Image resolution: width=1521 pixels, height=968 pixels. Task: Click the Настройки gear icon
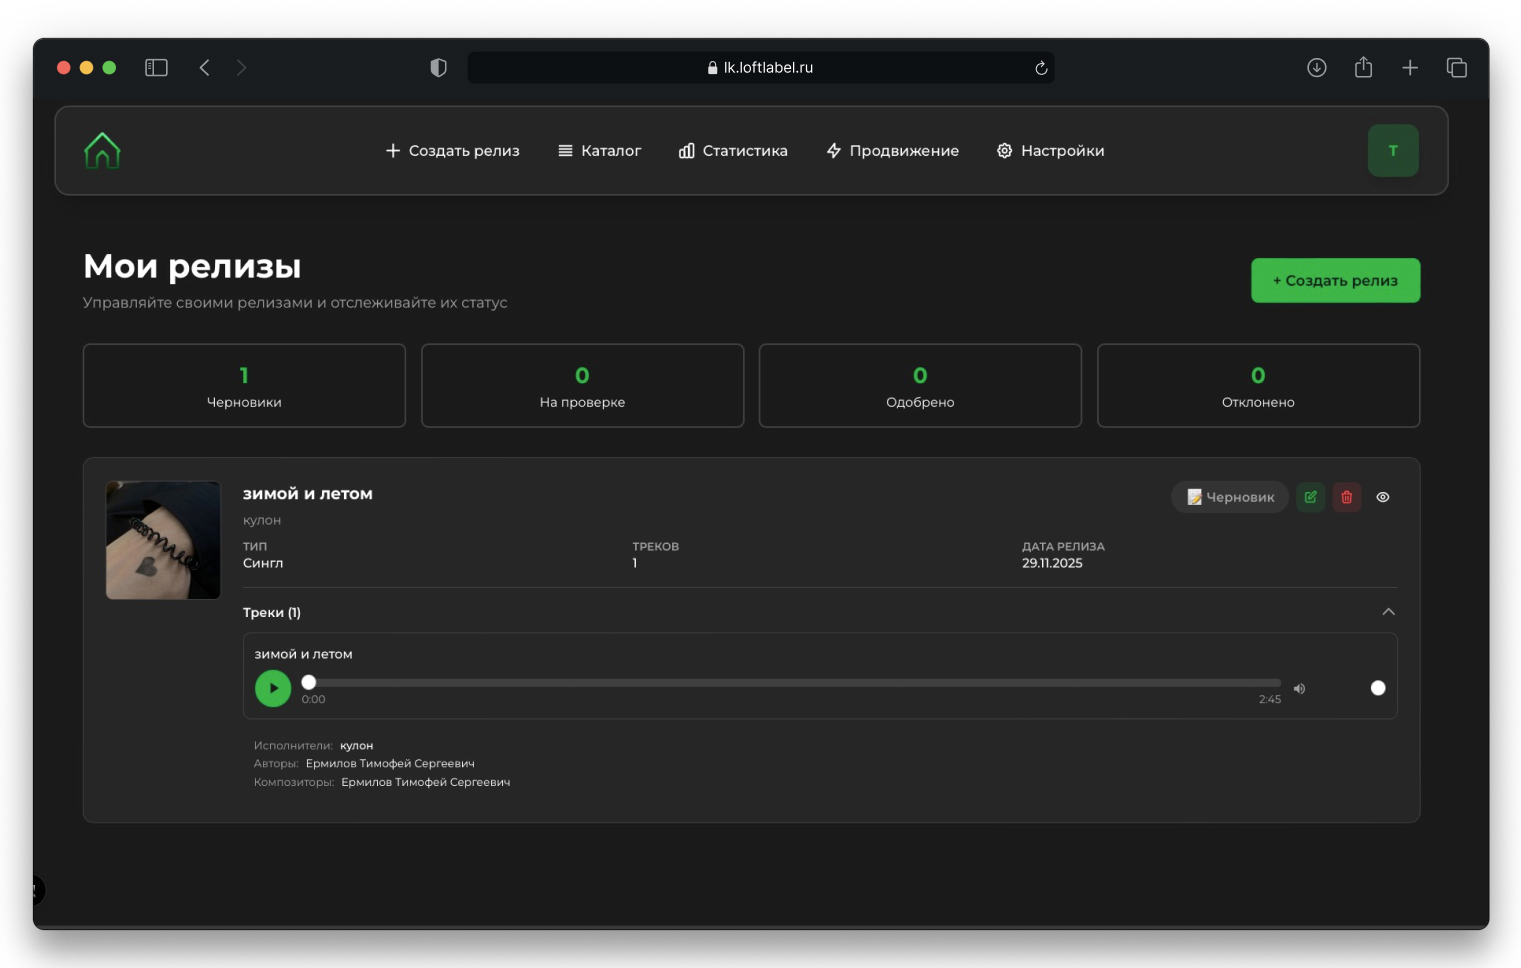click(1003, 151)
